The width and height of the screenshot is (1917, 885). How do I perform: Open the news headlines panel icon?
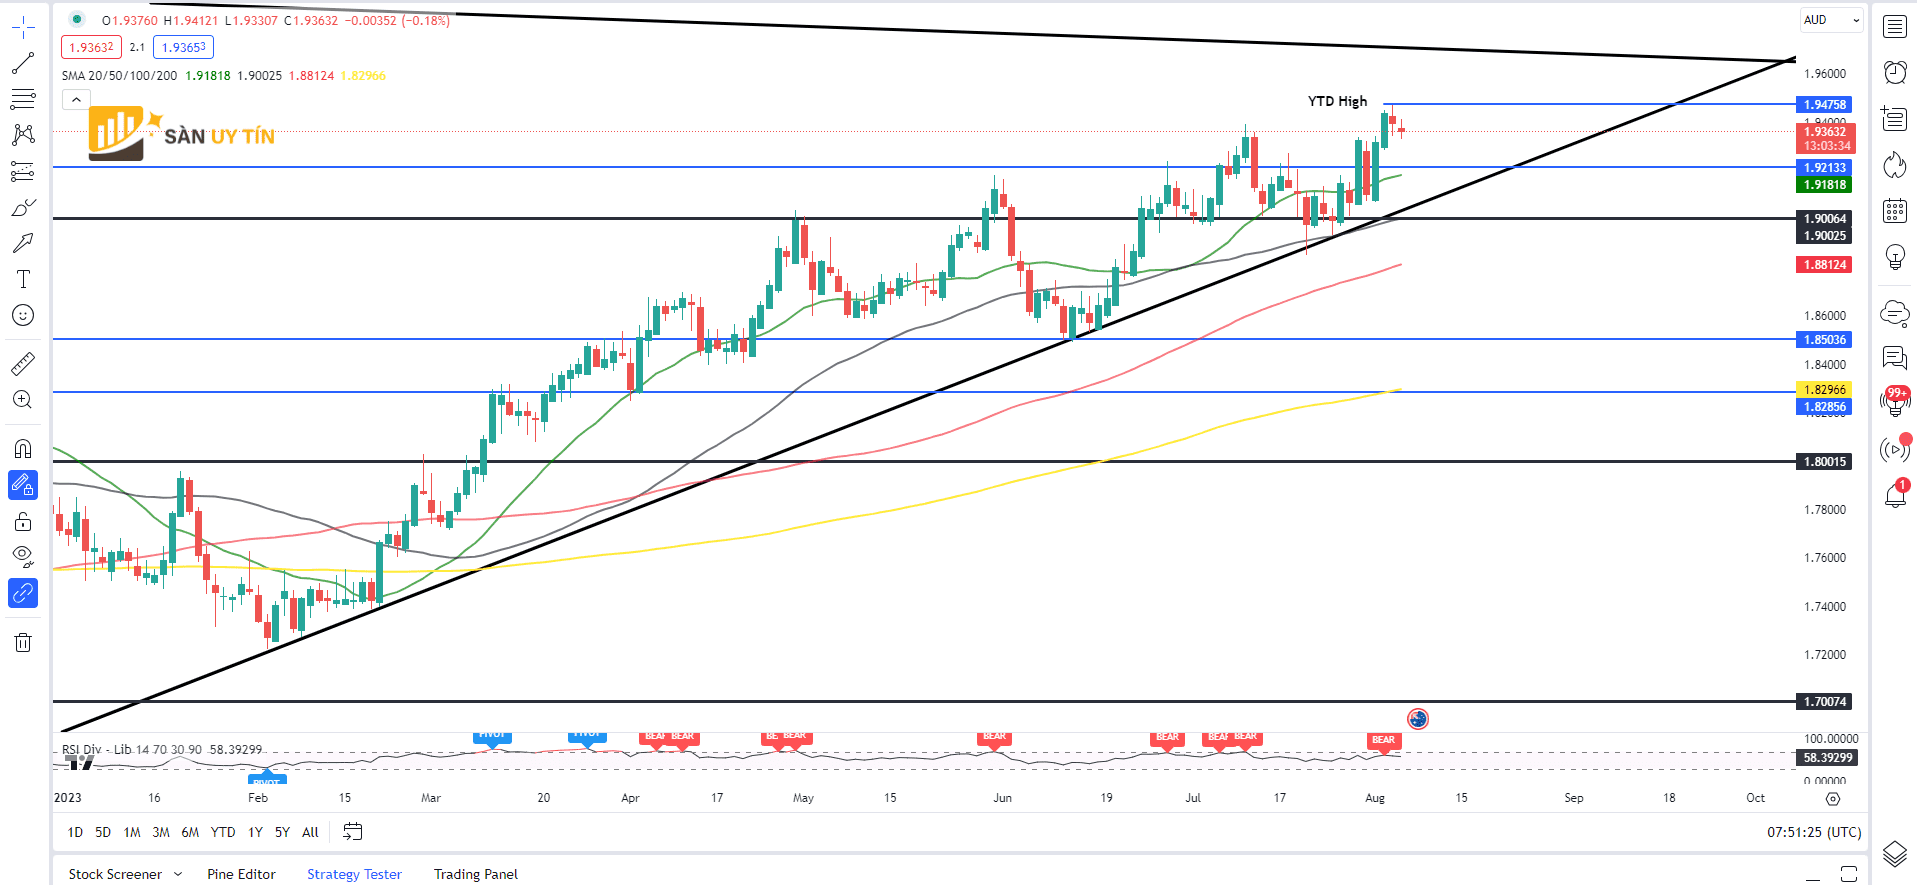1895,118
